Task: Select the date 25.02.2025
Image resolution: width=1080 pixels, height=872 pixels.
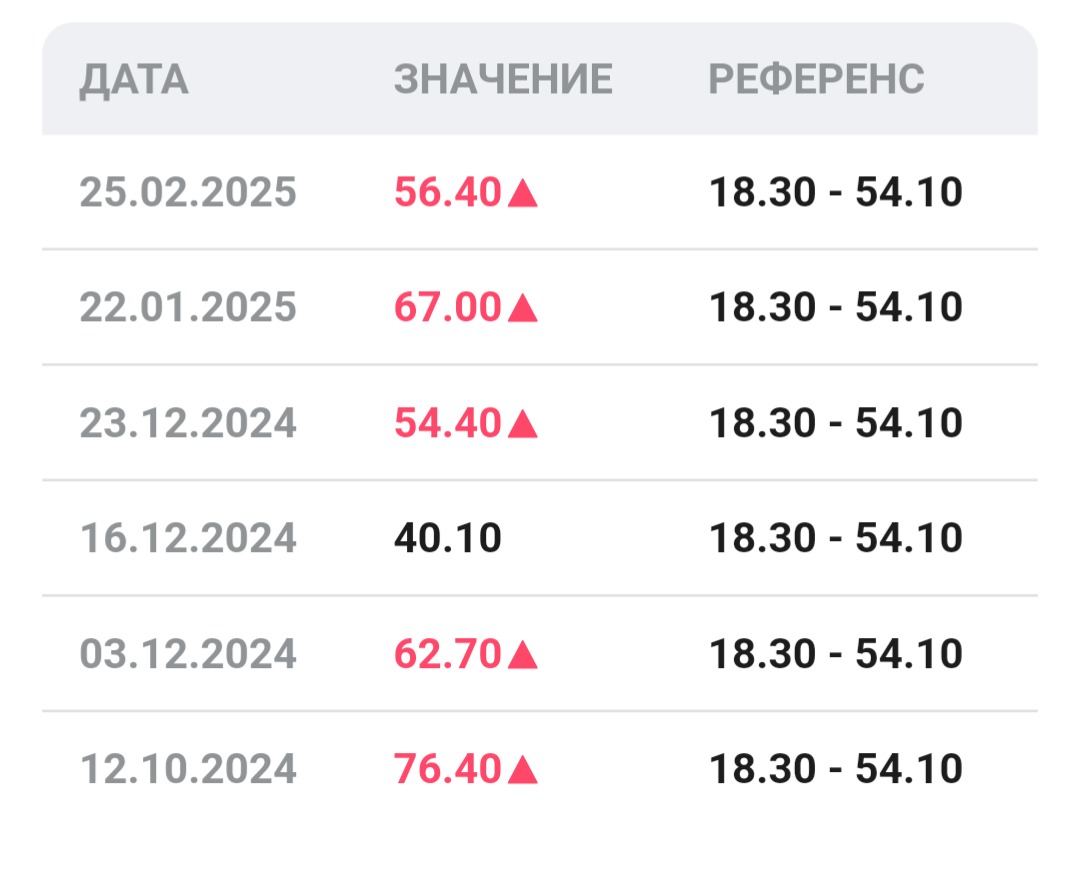Action: [188, 192]
